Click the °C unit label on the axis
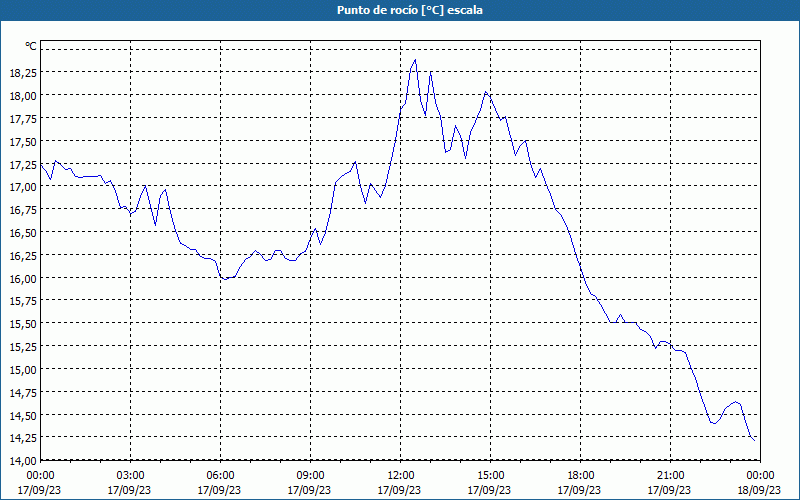Screen dimensions: 800x500 coord(31,46)
